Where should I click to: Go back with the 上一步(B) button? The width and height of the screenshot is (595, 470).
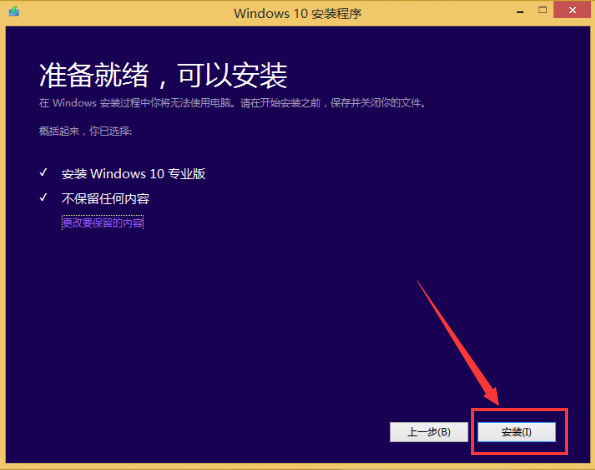pos(429,432)
